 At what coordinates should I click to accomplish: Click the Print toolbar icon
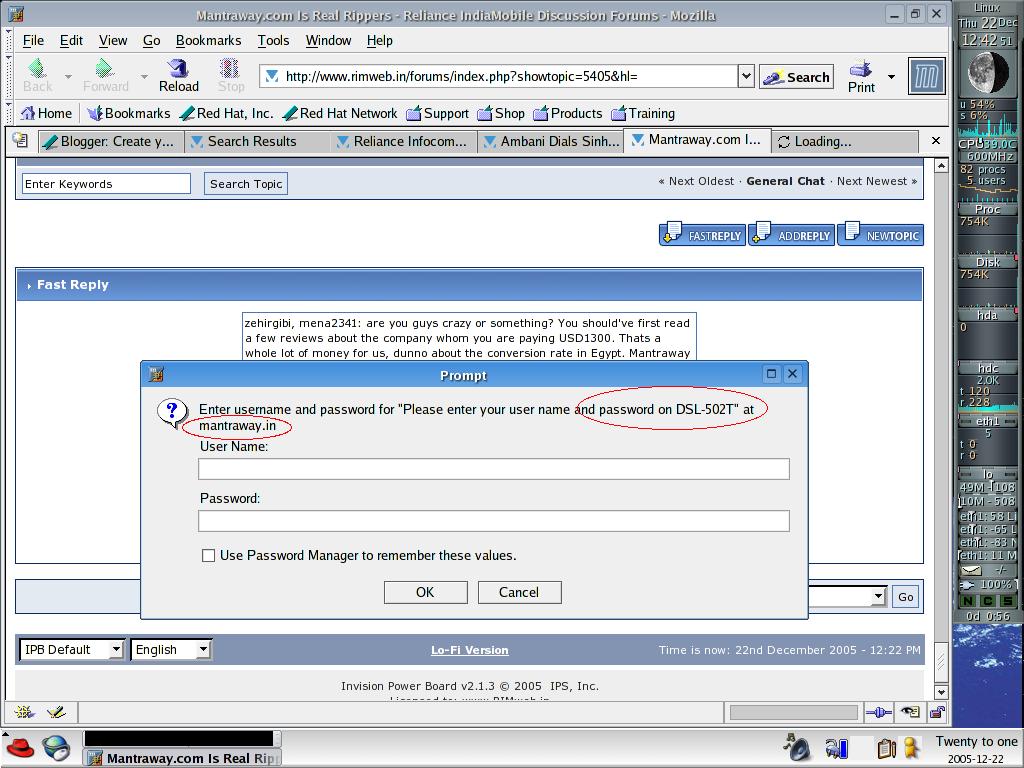point(861,76)
